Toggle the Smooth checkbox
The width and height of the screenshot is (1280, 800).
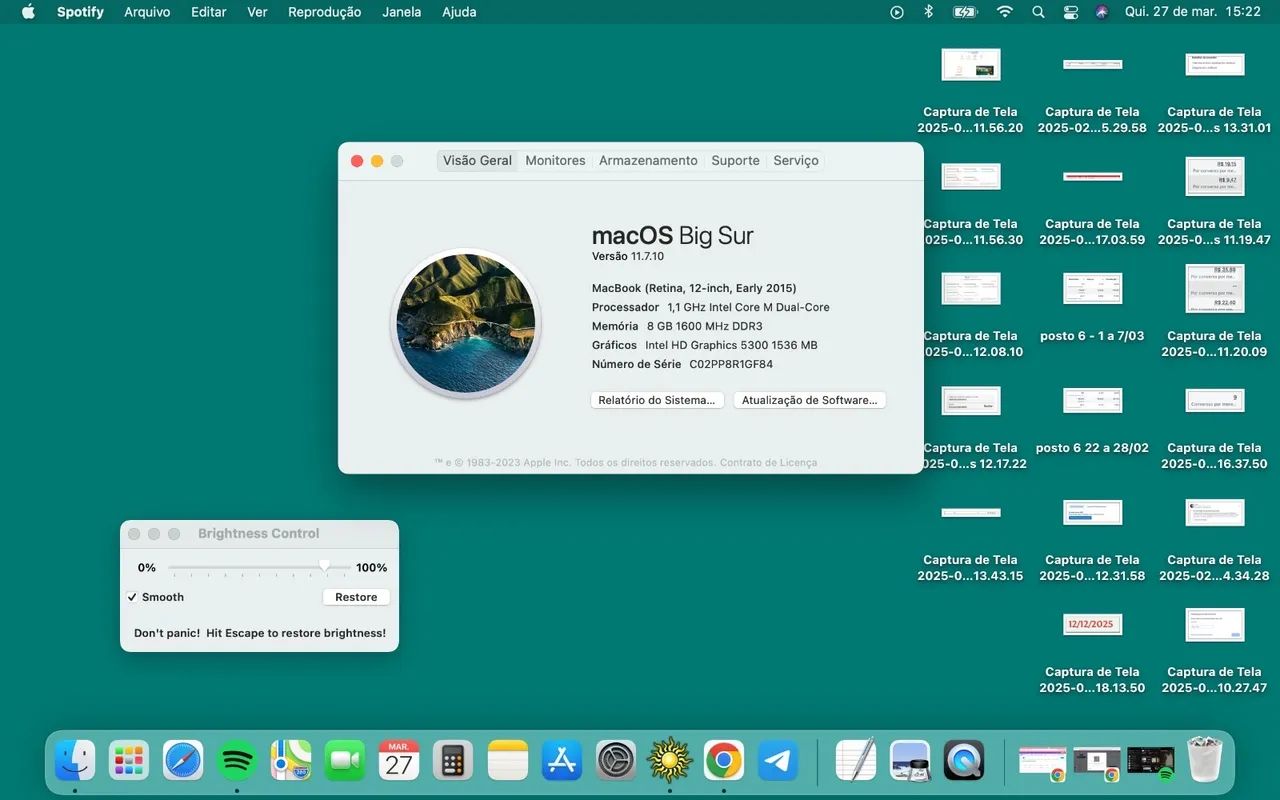tap(132, 597)
